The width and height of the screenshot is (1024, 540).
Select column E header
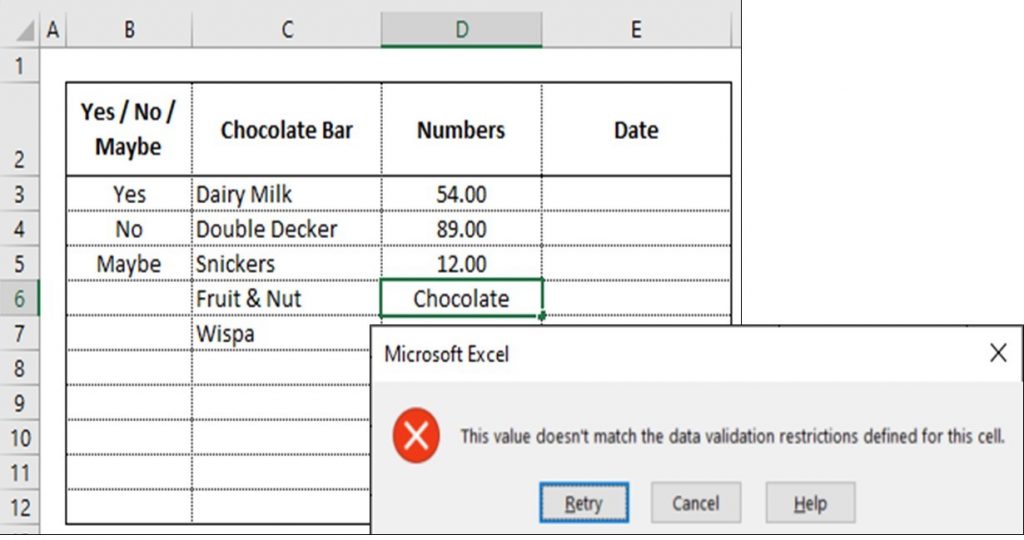tap(636, 31)
